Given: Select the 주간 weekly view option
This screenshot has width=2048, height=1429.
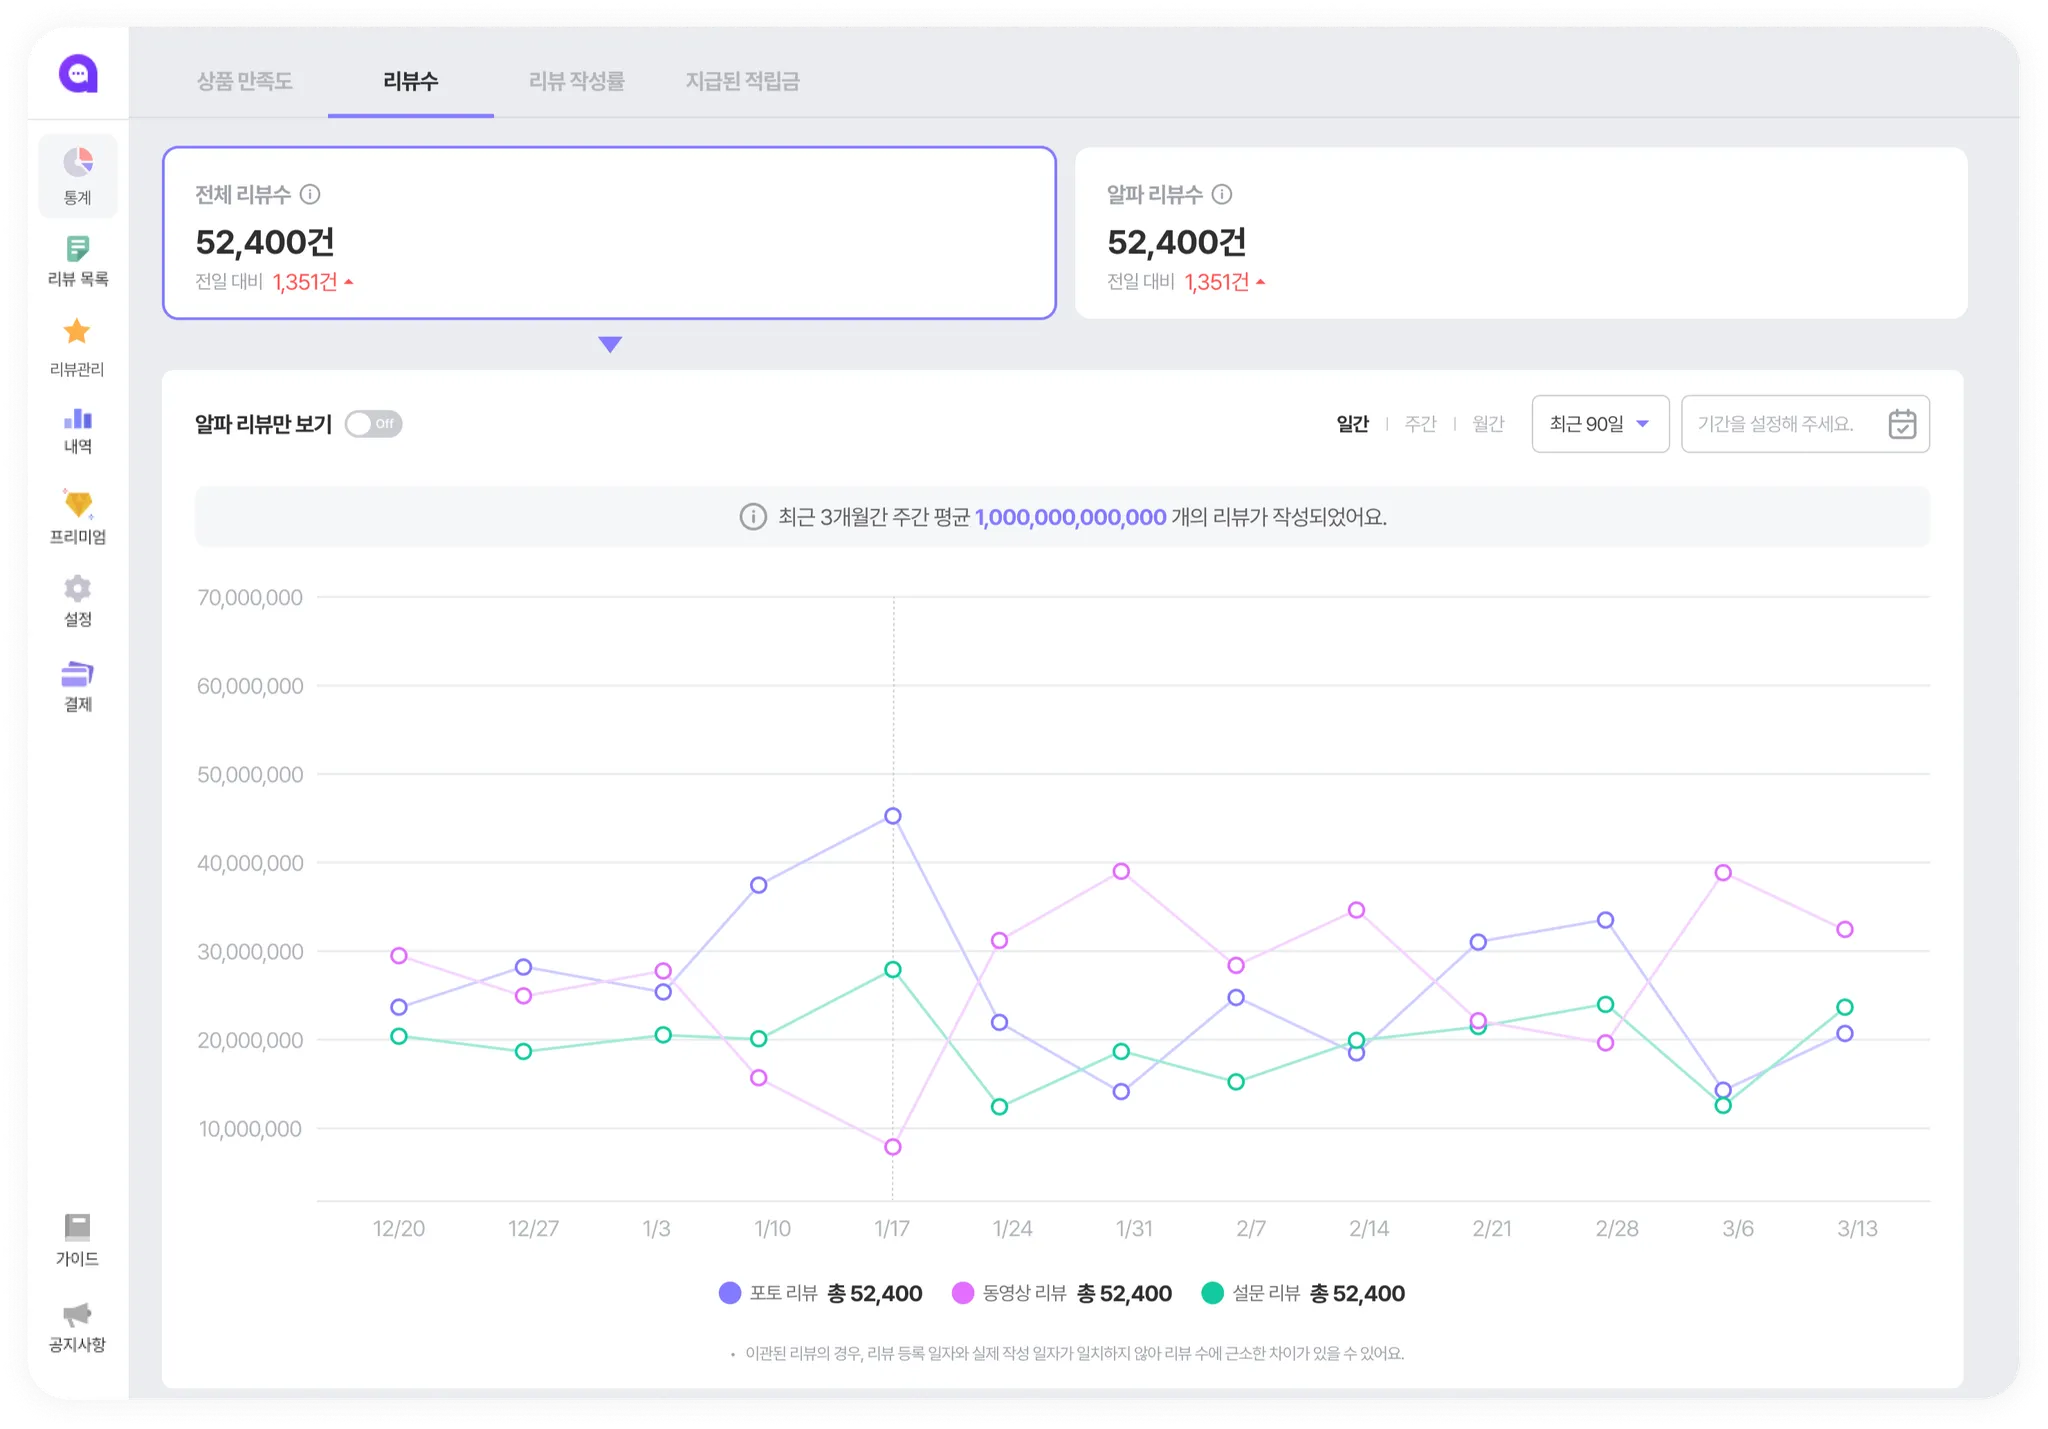Looking at the screenshot, I should tap(1420, 424).
